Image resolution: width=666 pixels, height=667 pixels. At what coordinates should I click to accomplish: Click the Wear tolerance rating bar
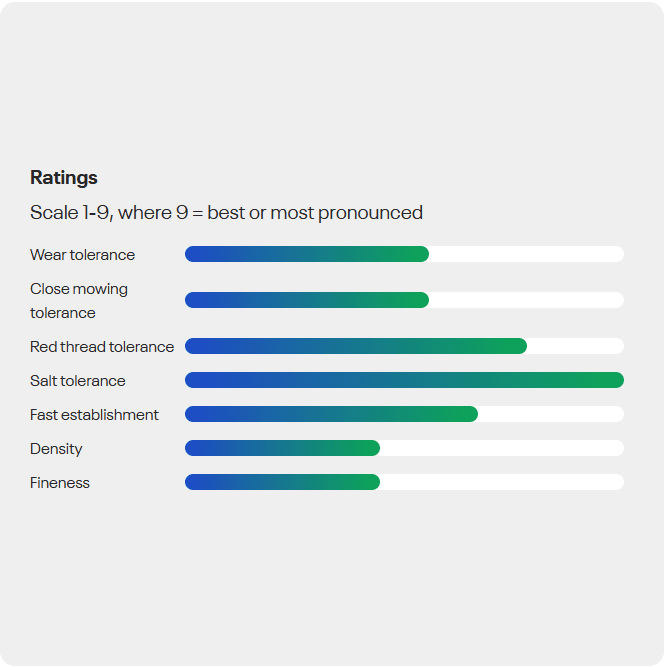click(x=307, y=254)
